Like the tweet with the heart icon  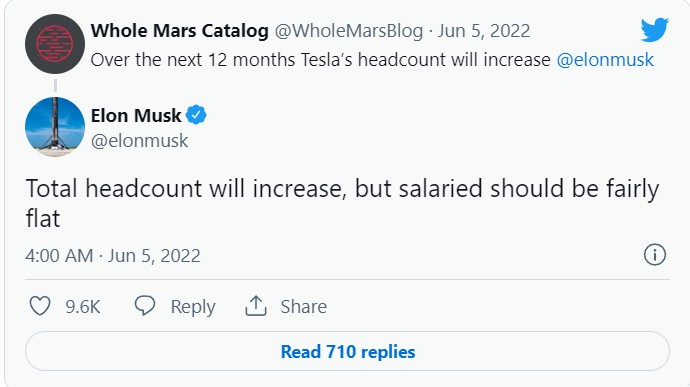click(x=40, y=306)
